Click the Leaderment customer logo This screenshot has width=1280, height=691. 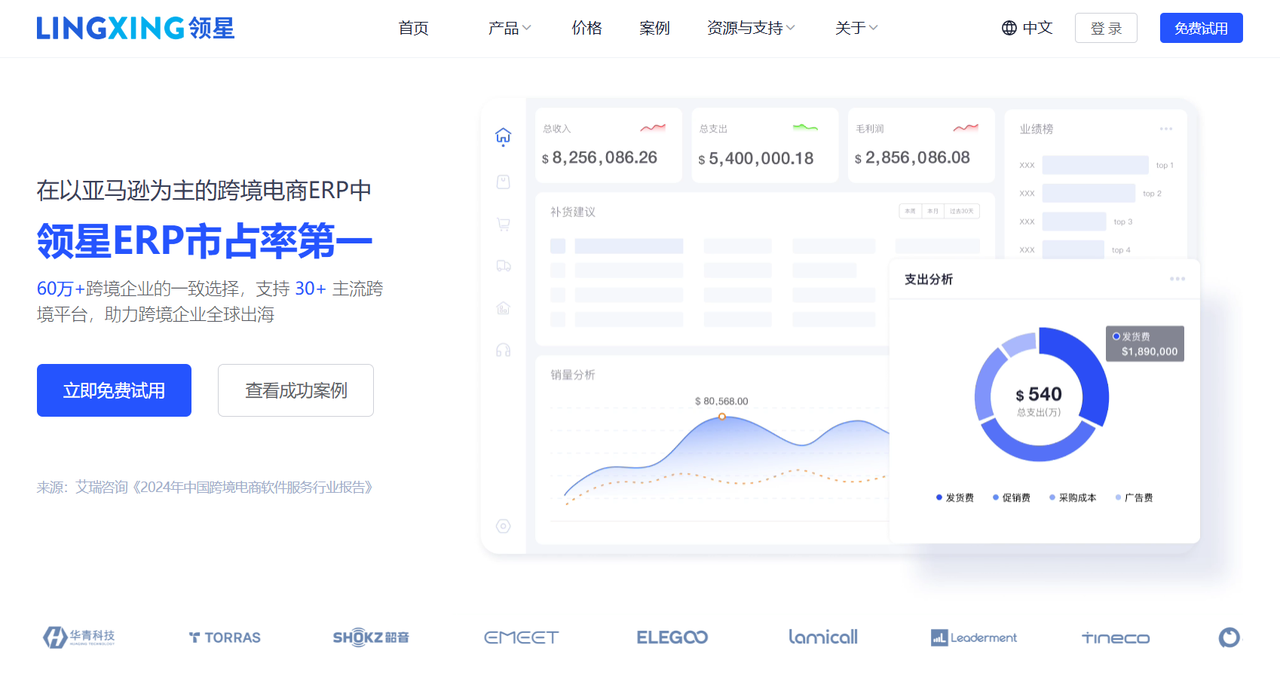click(x=974, y=637)
